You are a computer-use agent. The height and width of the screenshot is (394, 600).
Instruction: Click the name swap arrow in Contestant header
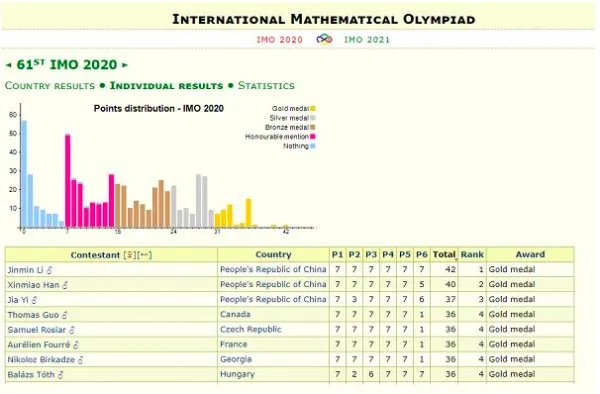(144, 255)
